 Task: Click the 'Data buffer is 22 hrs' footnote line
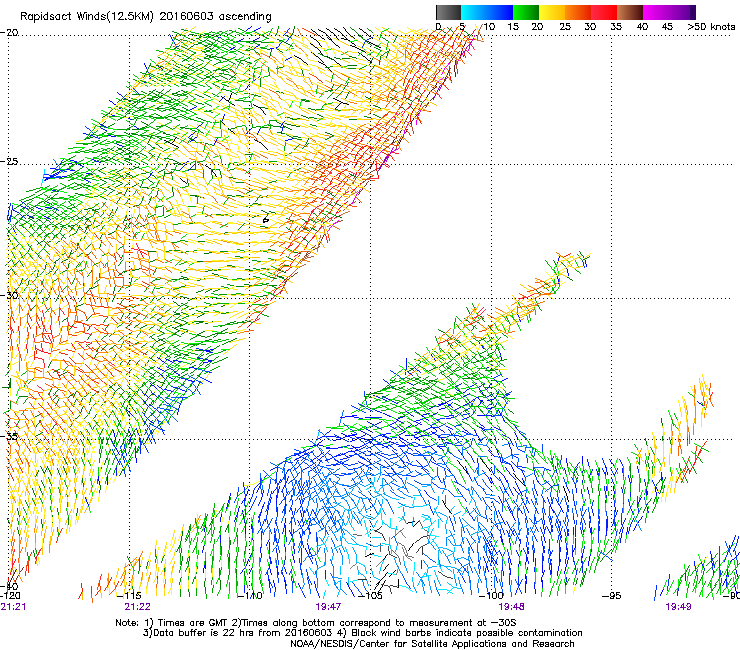coord(362,633)
